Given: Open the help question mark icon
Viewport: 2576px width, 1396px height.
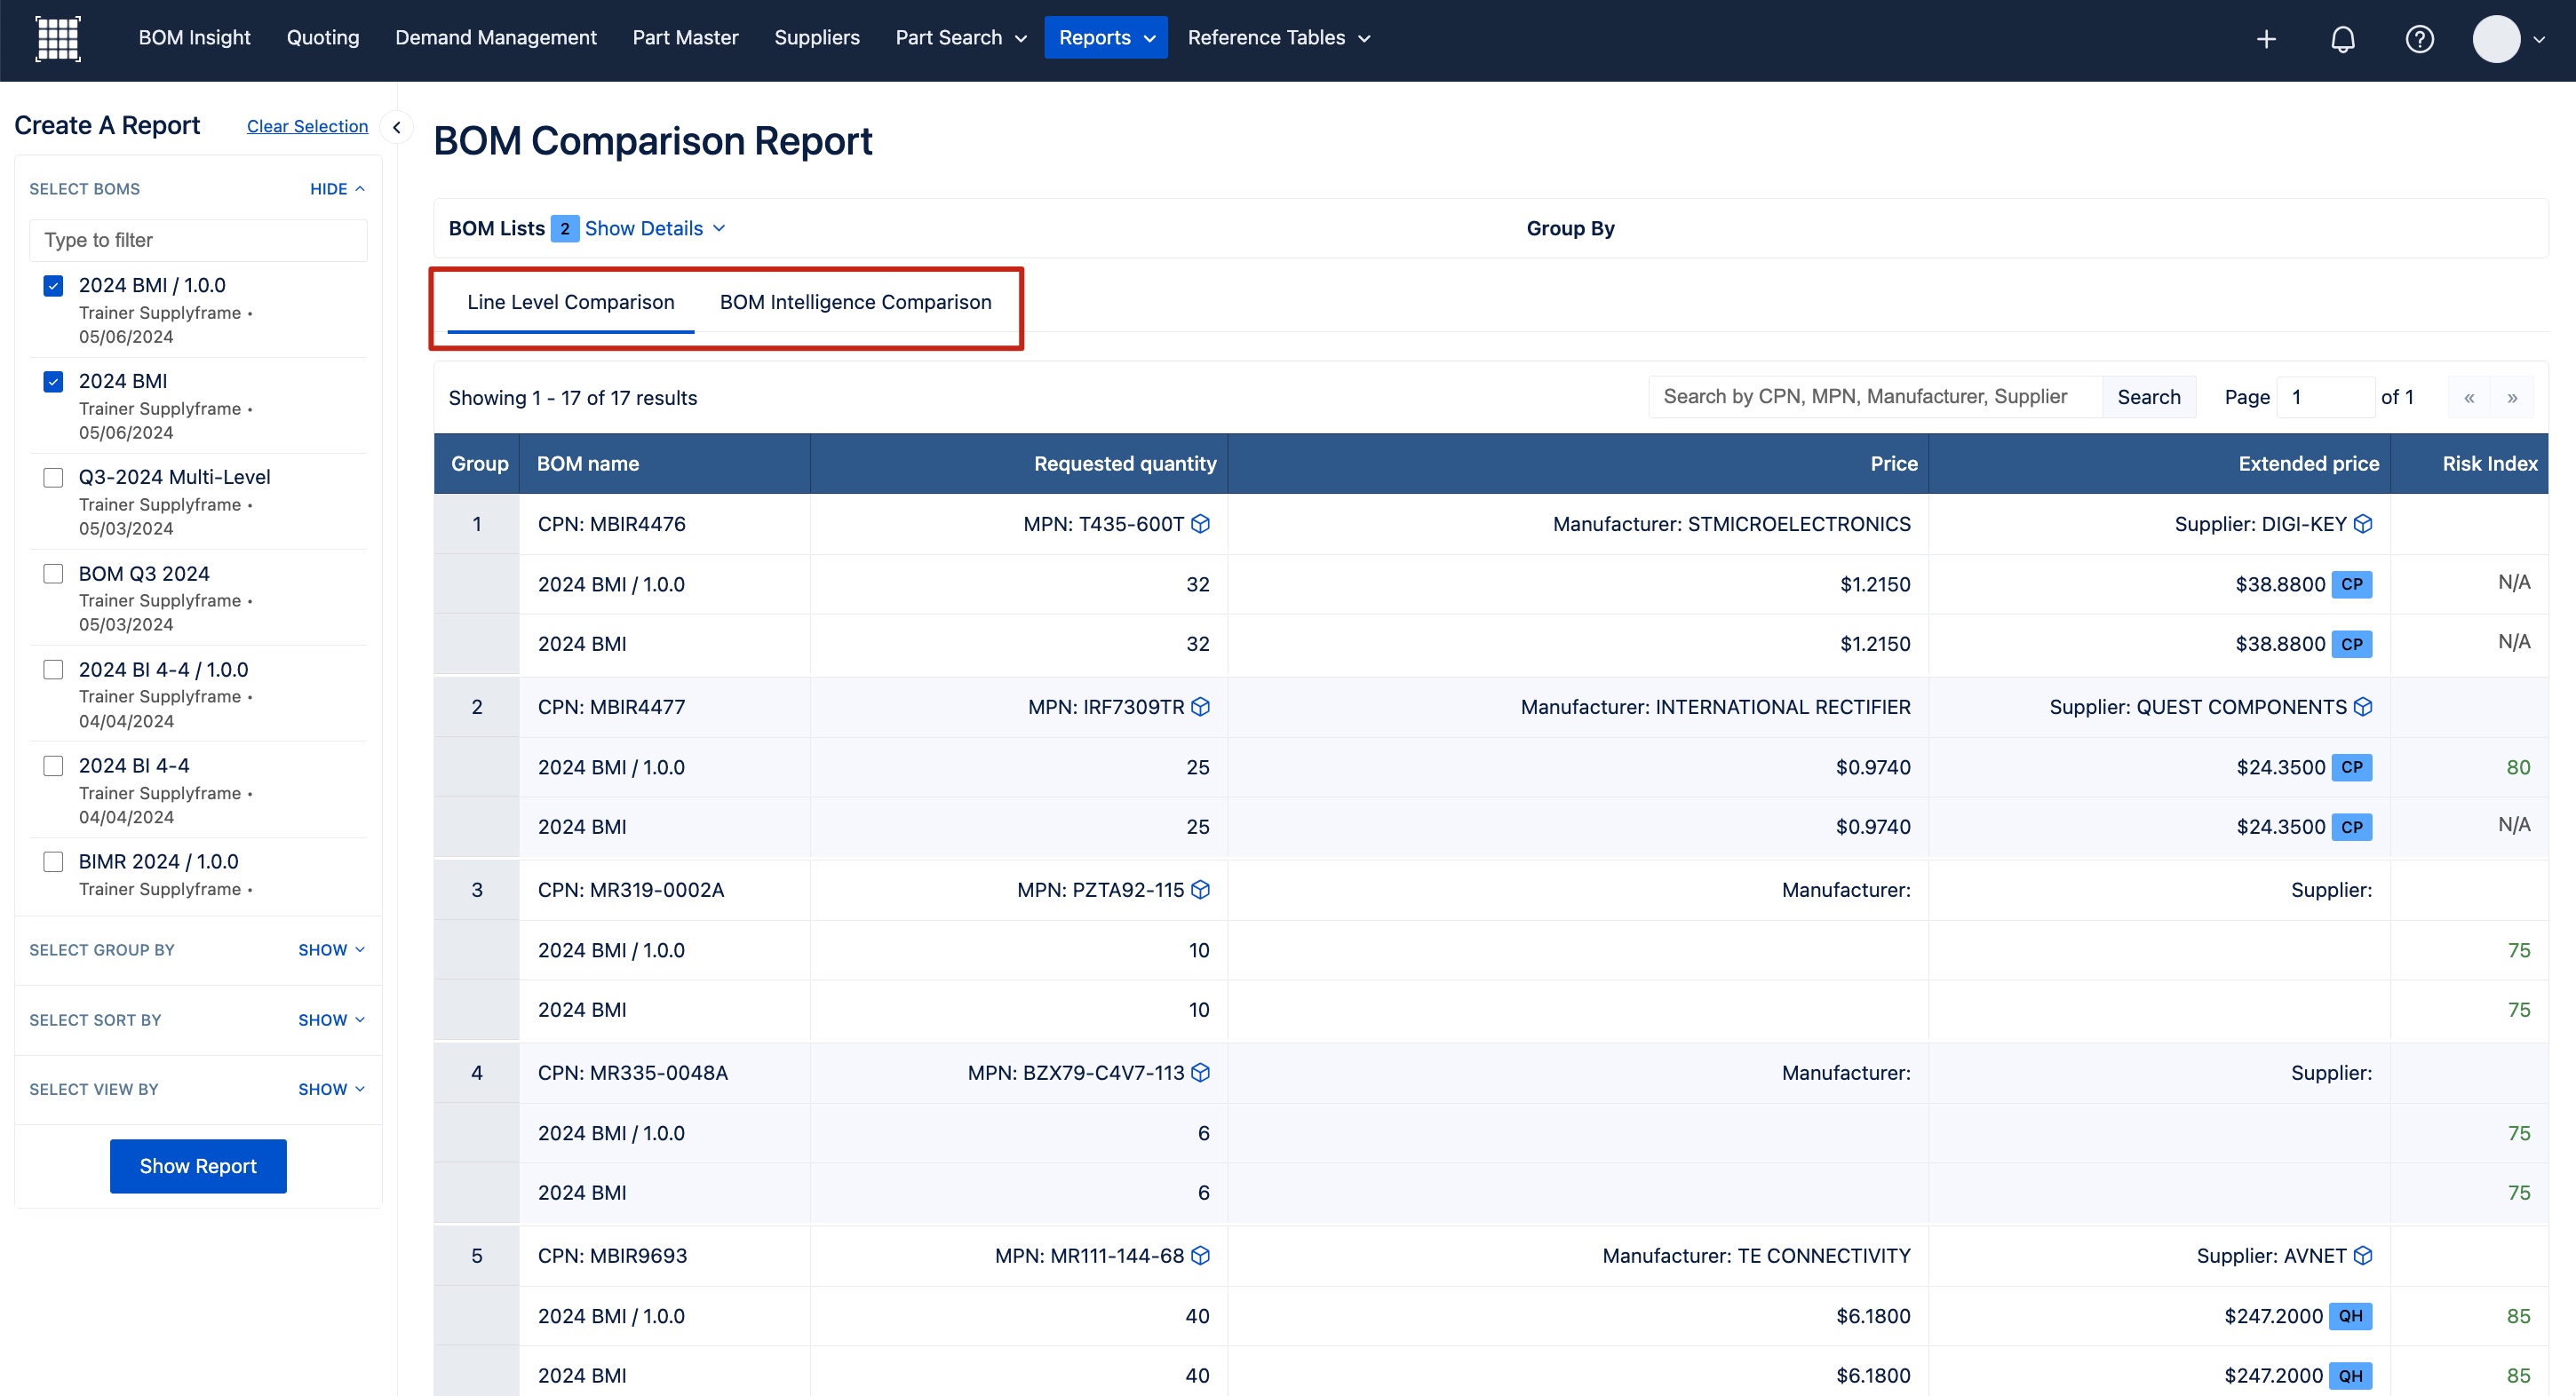Looking at the screenshot, I should click(x=2419, y=39).
